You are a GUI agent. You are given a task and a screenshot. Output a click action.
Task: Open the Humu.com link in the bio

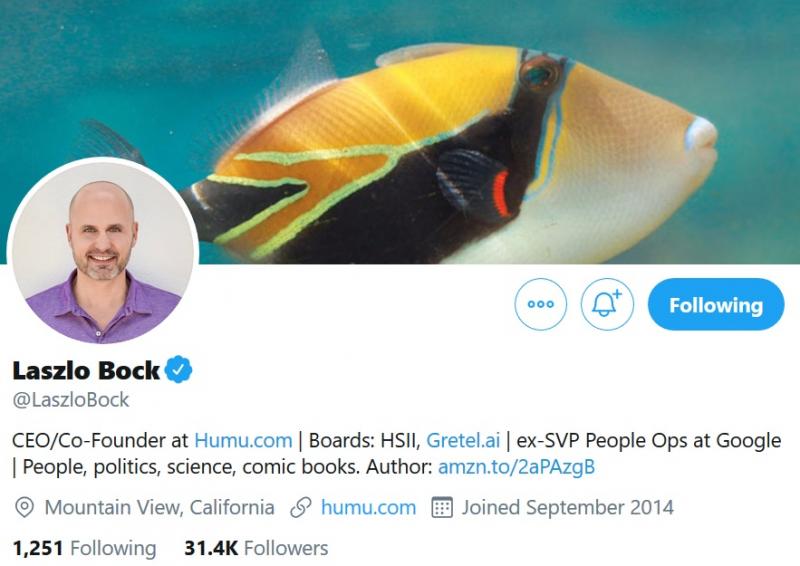243,440
